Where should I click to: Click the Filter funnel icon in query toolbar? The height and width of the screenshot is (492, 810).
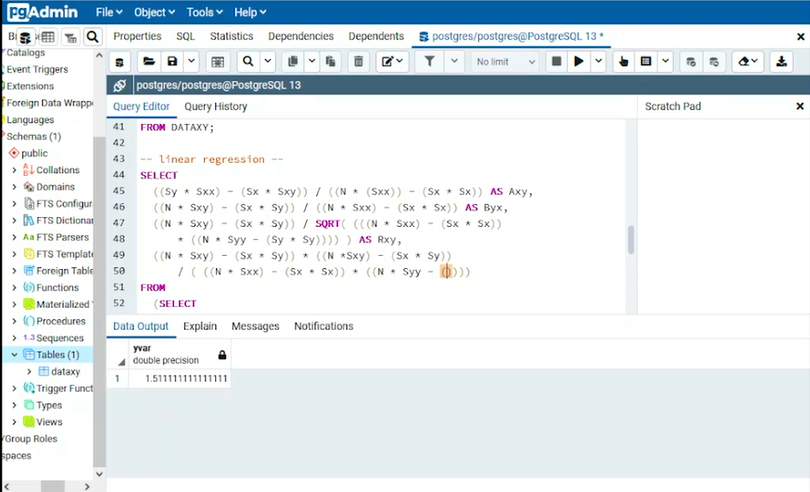(x=429, y=62)
